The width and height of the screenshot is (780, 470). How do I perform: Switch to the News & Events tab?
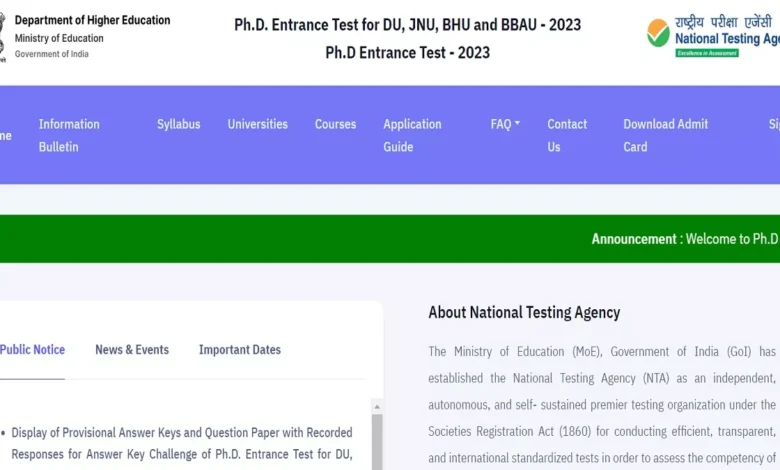pos(132,349)
